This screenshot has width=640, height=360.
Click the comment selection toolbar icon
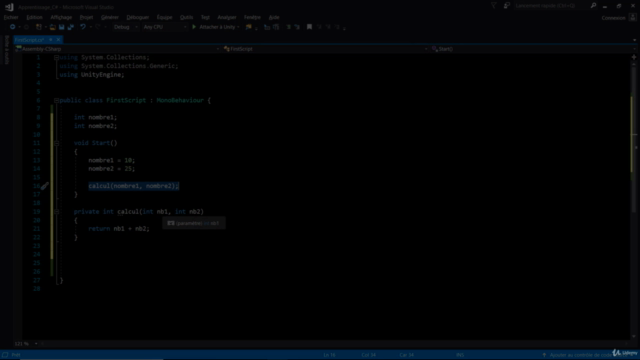tap(289, 27)
